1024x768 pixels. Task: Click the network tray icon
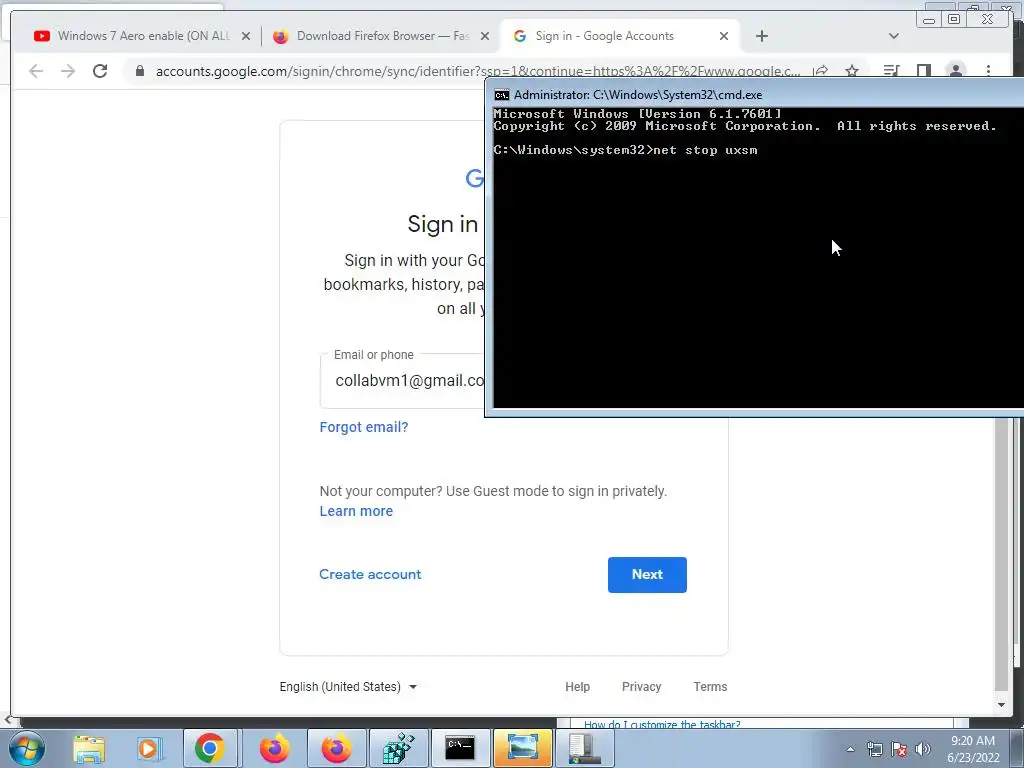[x=874, y=749]
